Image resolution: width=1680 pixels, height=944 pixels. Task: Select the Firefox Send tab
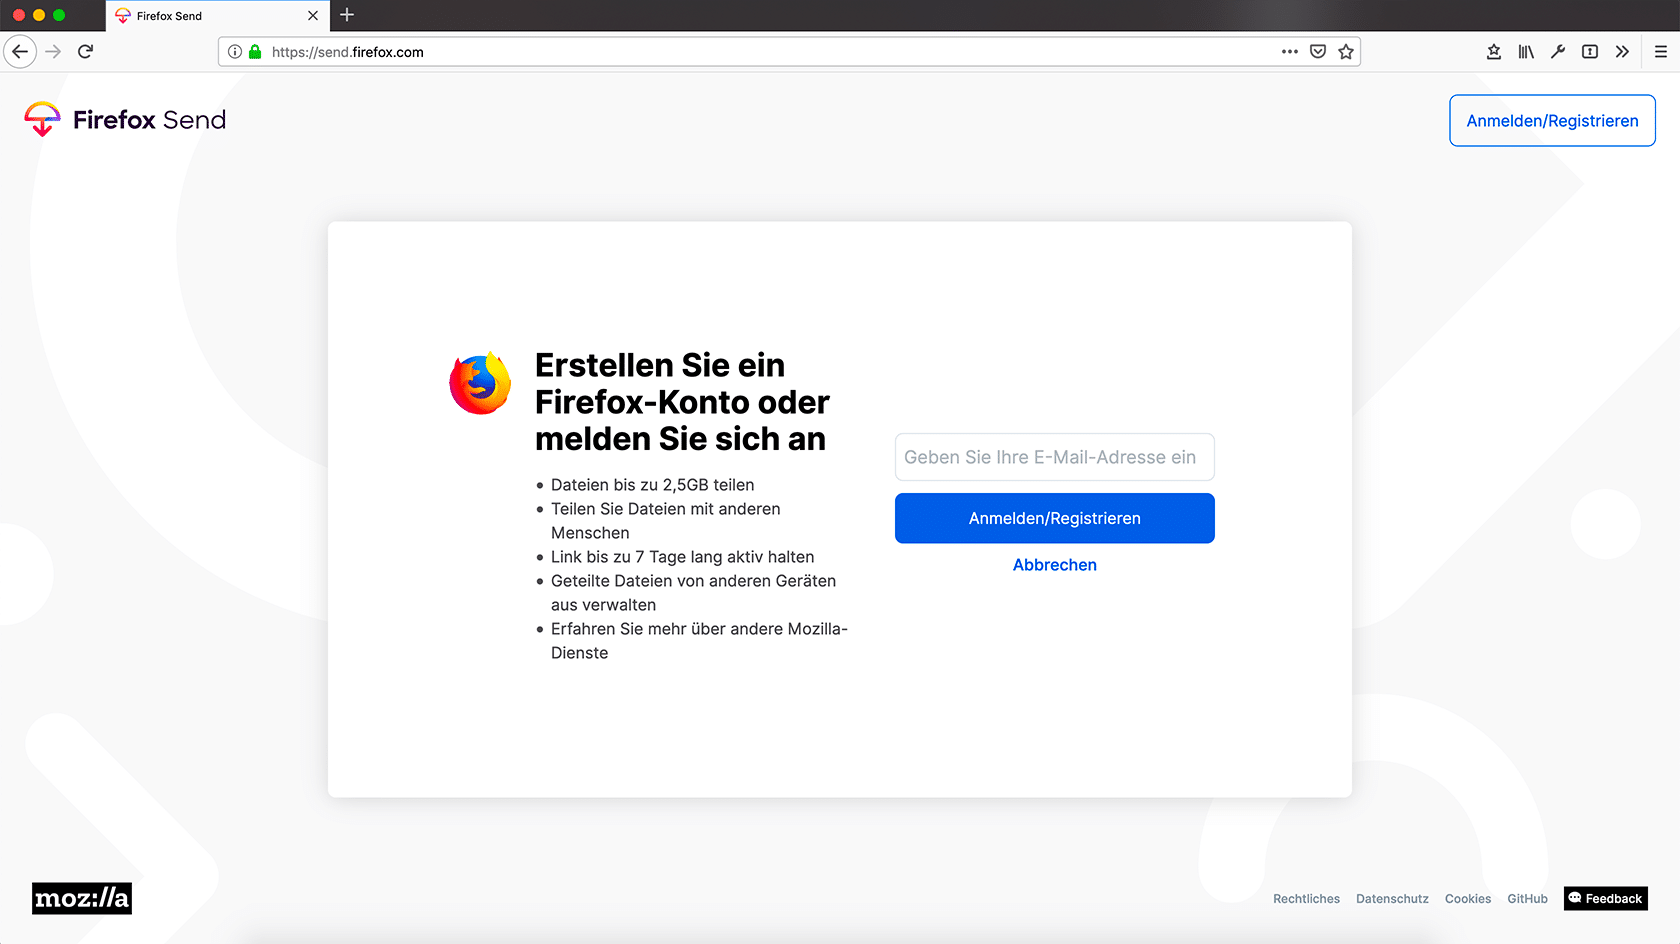217,16
